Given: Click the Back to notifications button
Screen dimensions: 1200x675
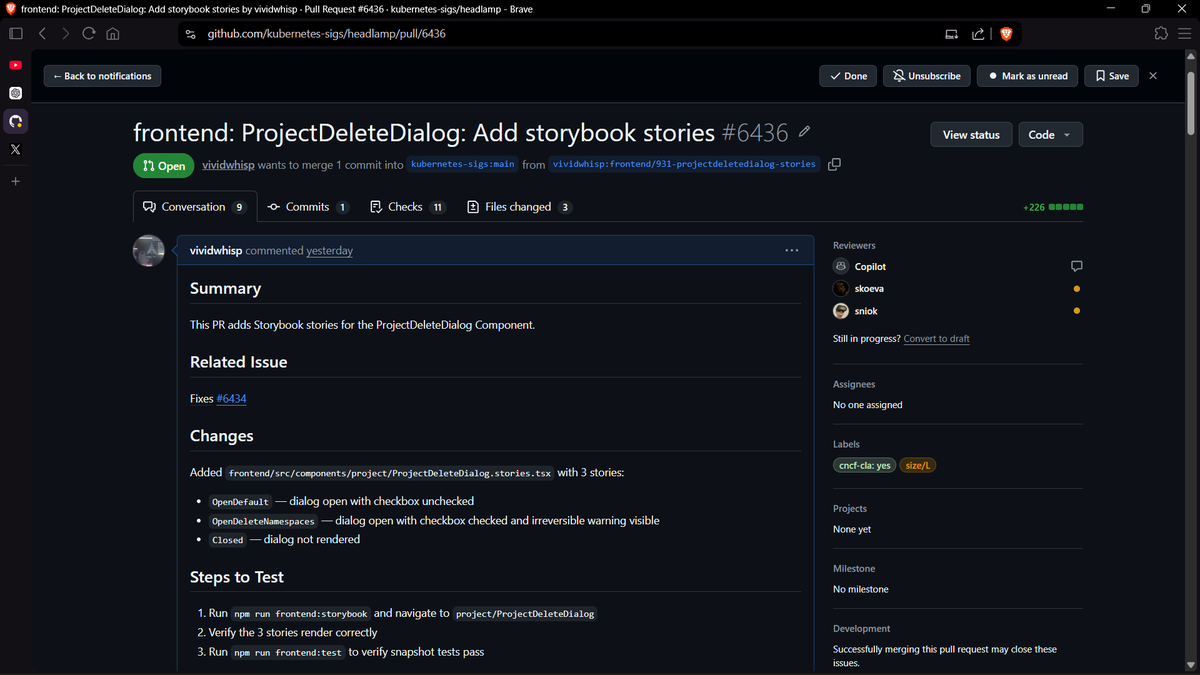Looking at the screenshot, I should pyautogui.click(x=102, y=76).
